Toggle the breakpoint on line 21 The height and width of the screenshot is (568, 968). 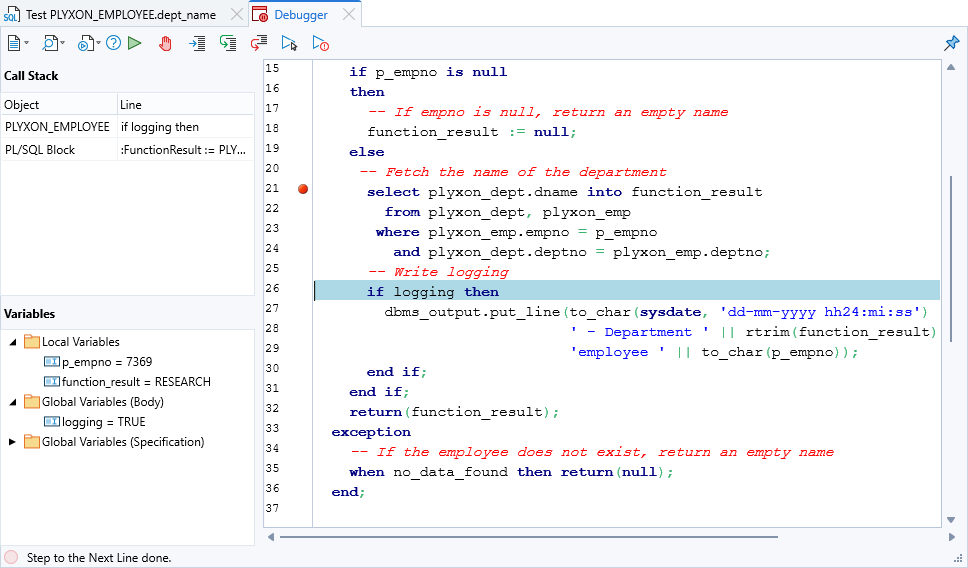303,189
